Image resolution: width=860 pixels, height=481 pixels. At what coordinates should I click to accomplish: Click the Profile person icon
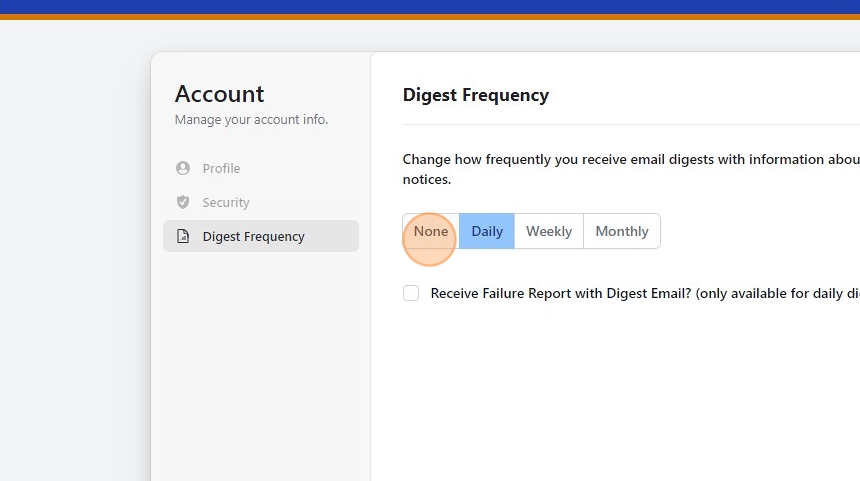click(x=182, y=168)
